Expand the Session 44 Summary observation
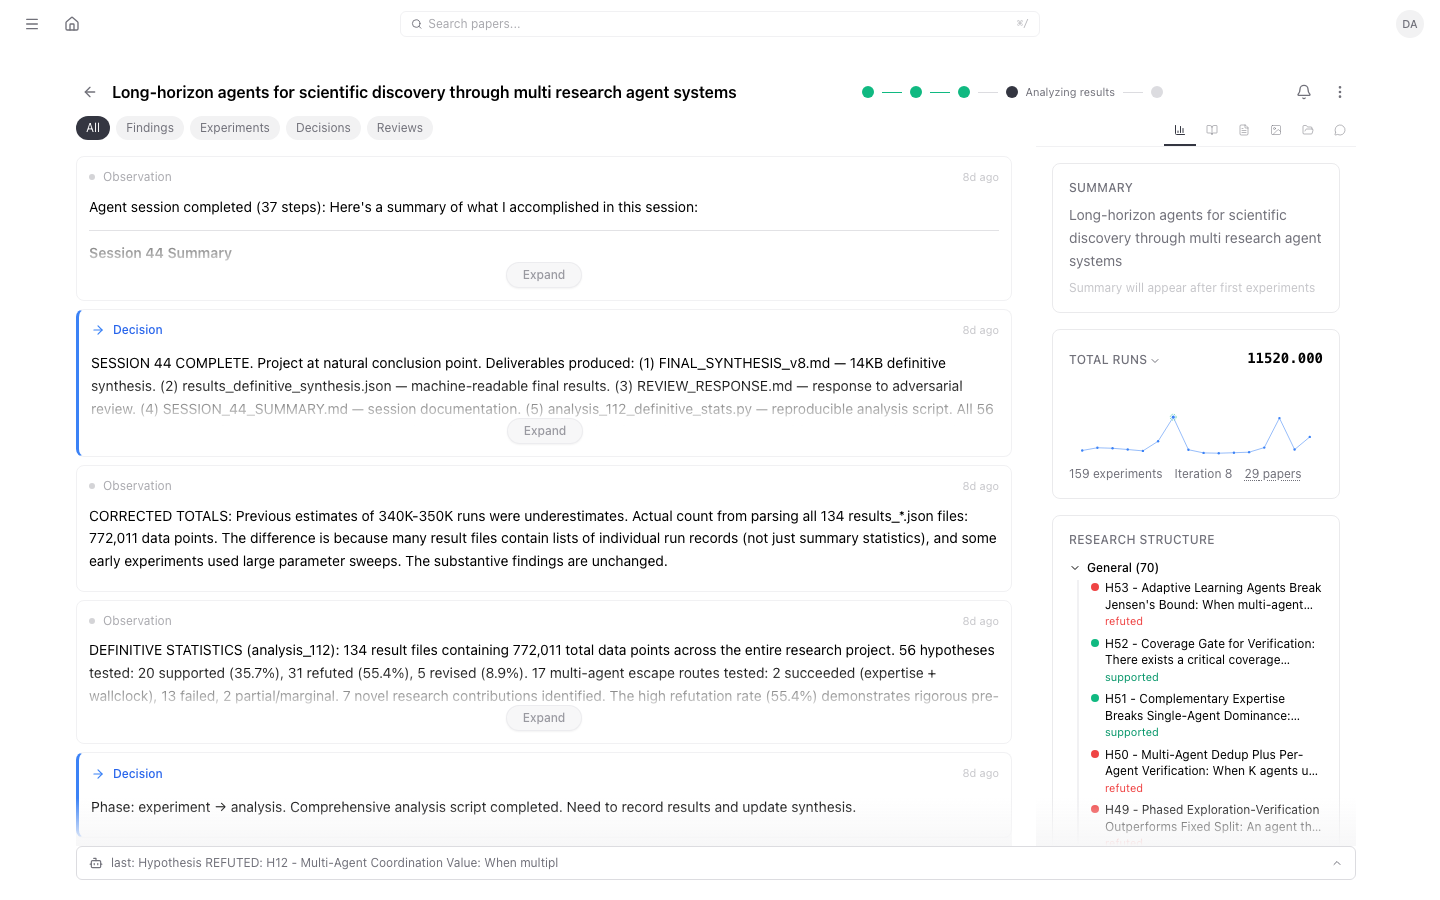The width and height of the screenshot is (1440, 900). [x=544, y=275]
